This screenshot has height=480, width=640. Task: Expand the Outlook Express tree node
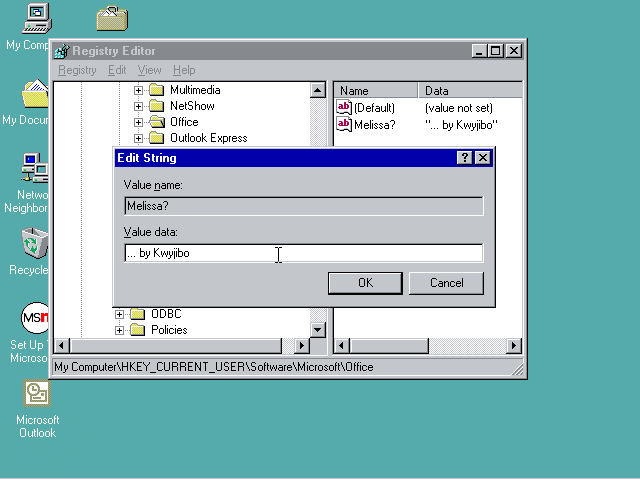point(138,138)
